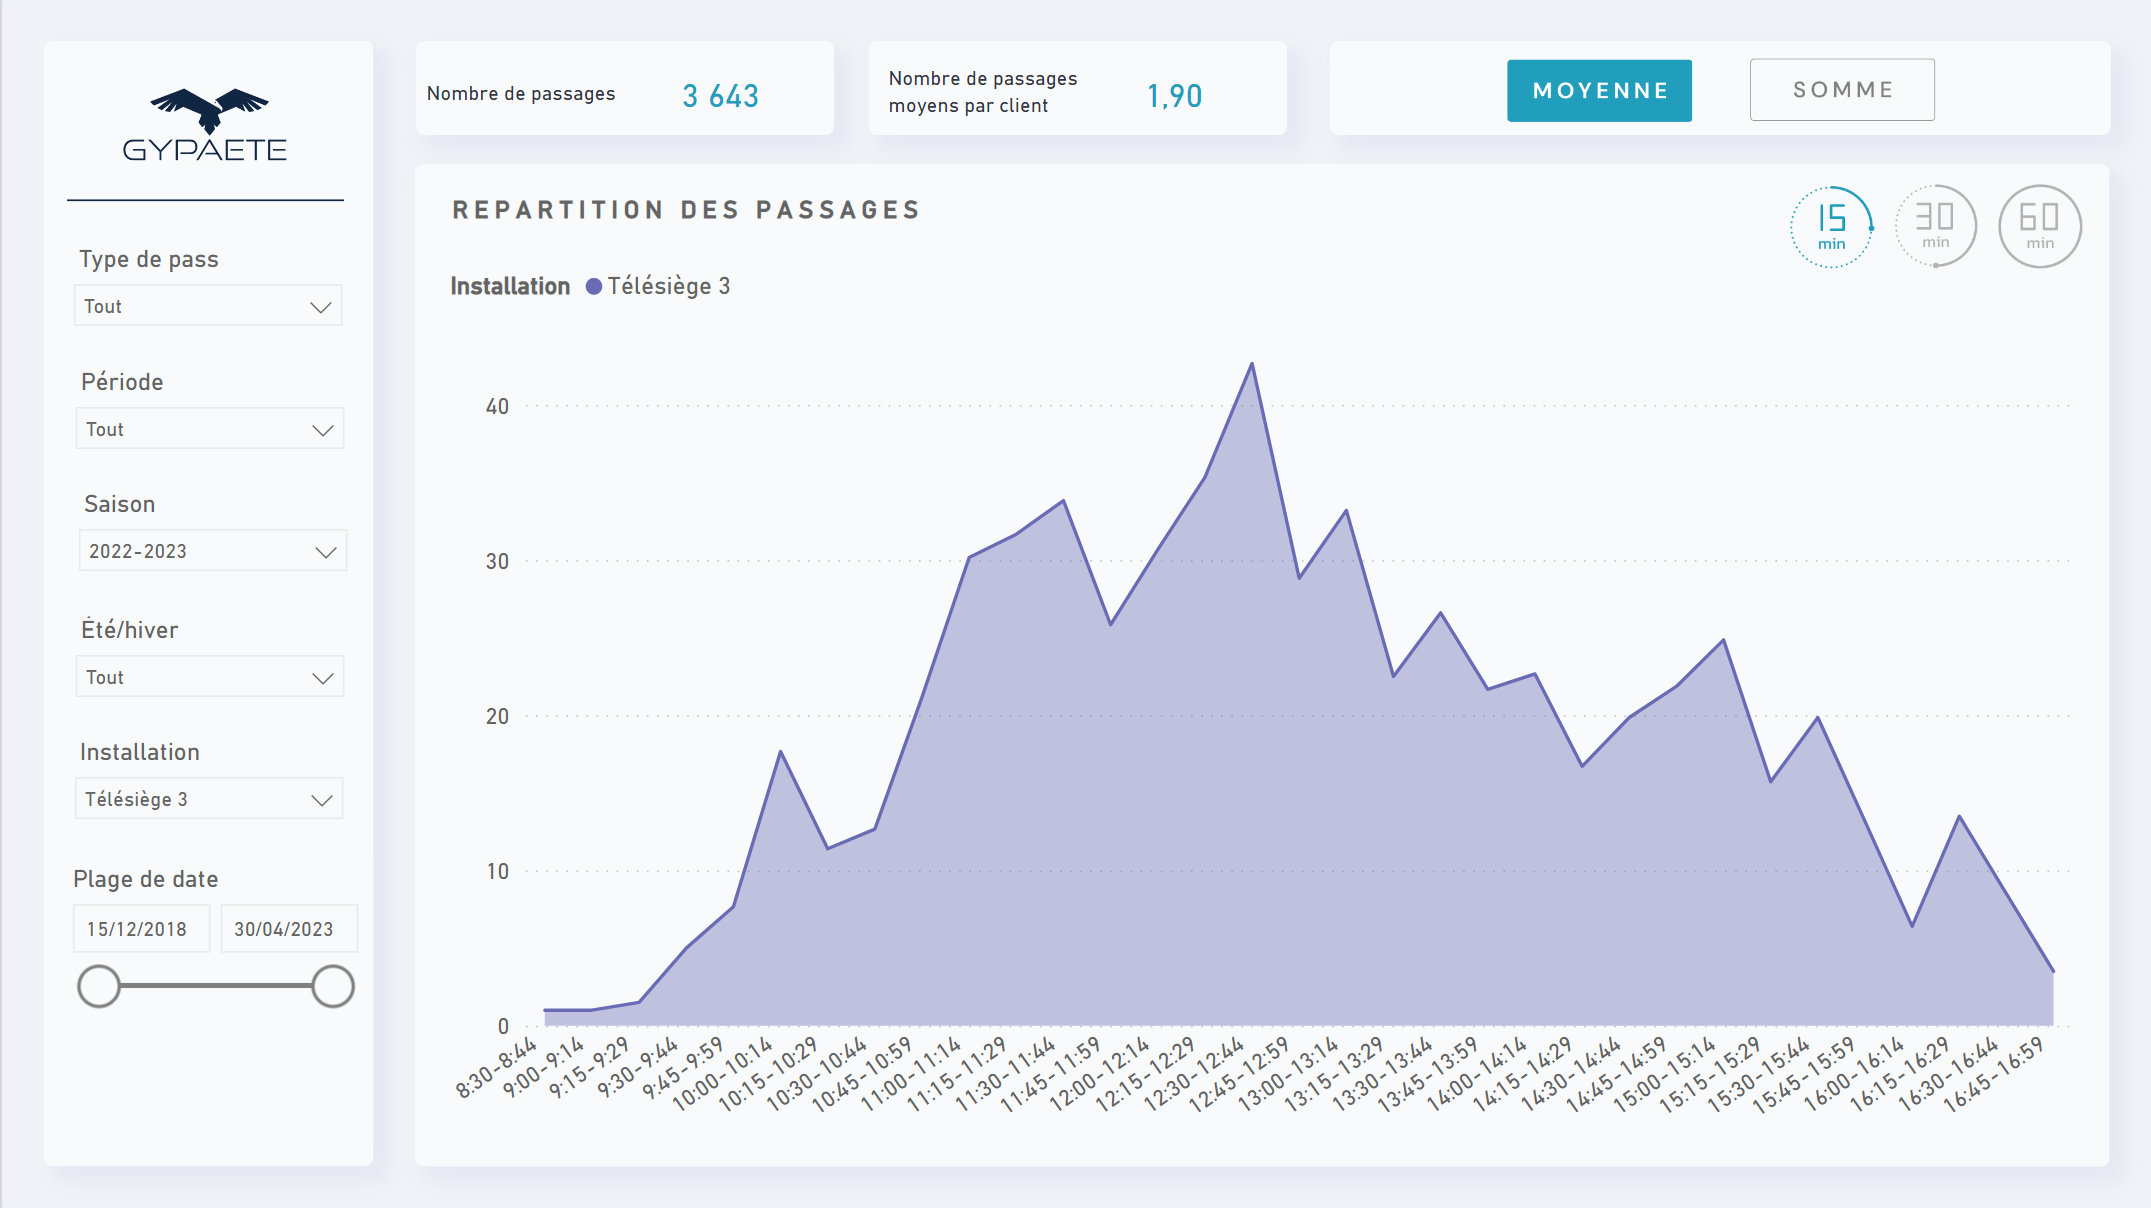Select the 30 min interval icon
Image resolution: width=2151 pixels, height=1208 pixels.
click(x=1935, y=226)
